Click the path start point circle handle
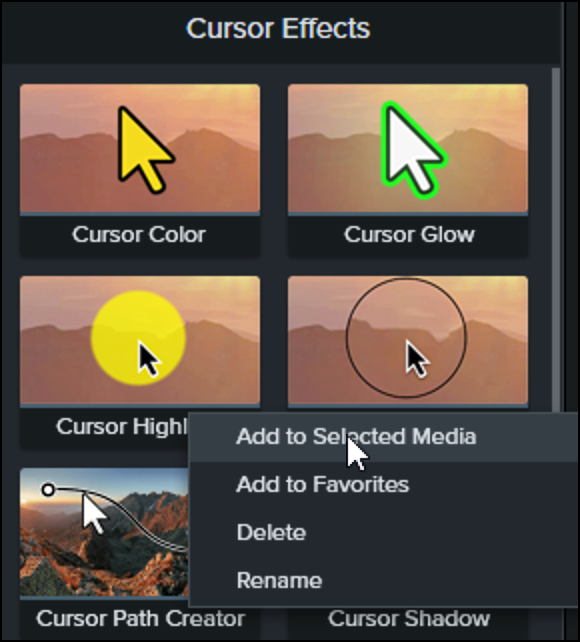This screenshot has width=580, height=642. click(x=48, y=489)
